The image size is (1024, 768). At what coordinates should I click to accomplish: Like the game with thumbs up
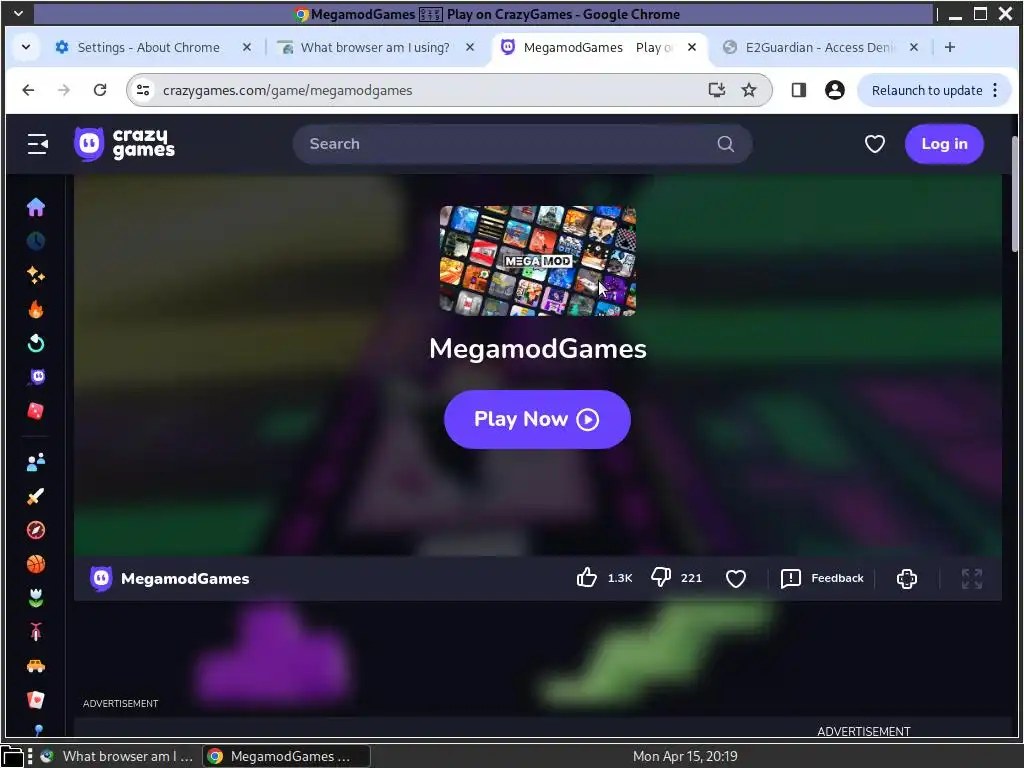pos(586,578)
